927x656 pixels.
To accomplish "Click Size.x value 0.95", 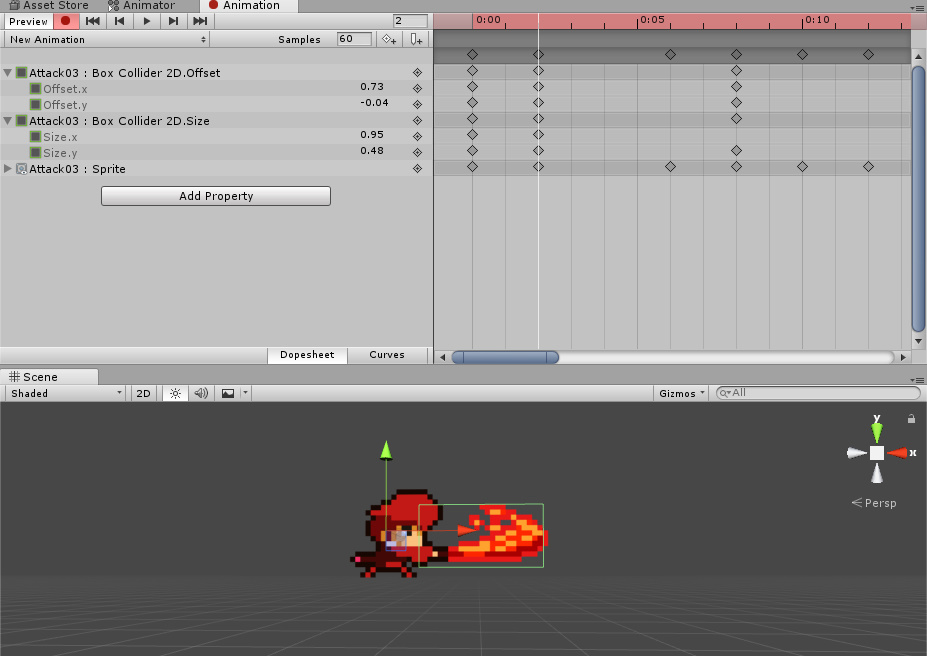I will [x=372, y=135].
